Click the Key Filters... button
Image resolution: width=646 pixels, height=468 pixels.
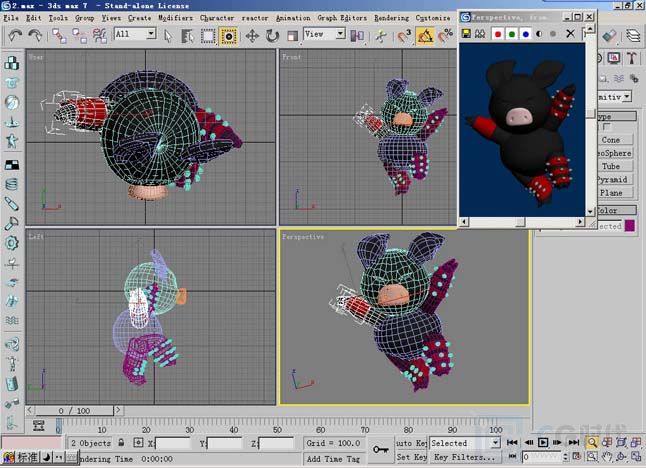(465, 457)
